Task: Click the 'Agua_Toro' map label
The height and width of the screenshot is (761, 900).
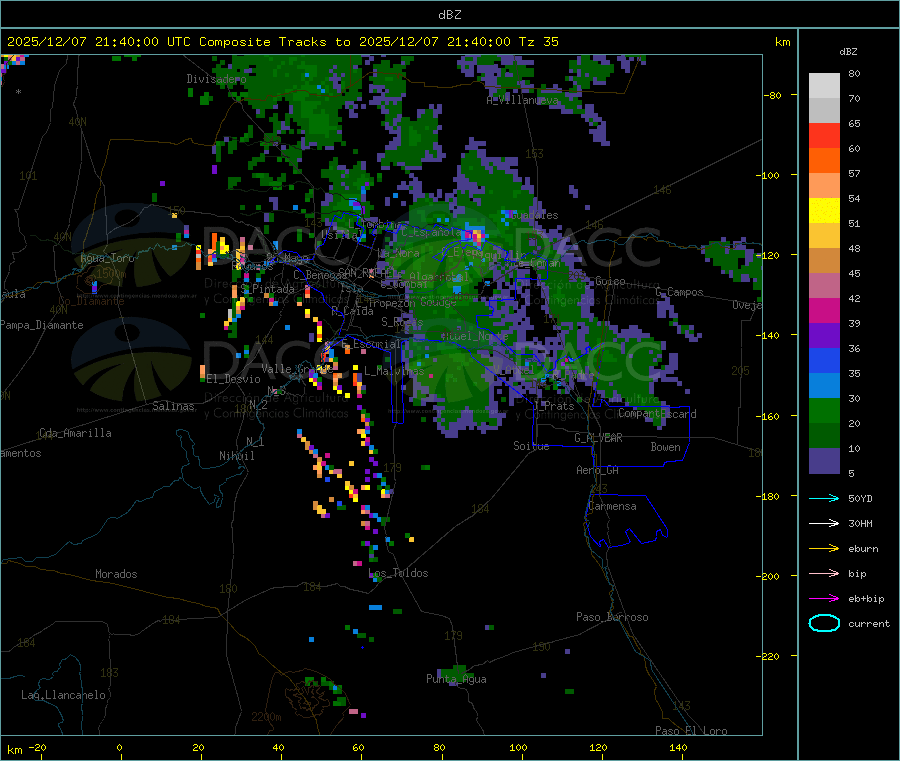Action: click(x=107, y=258)
